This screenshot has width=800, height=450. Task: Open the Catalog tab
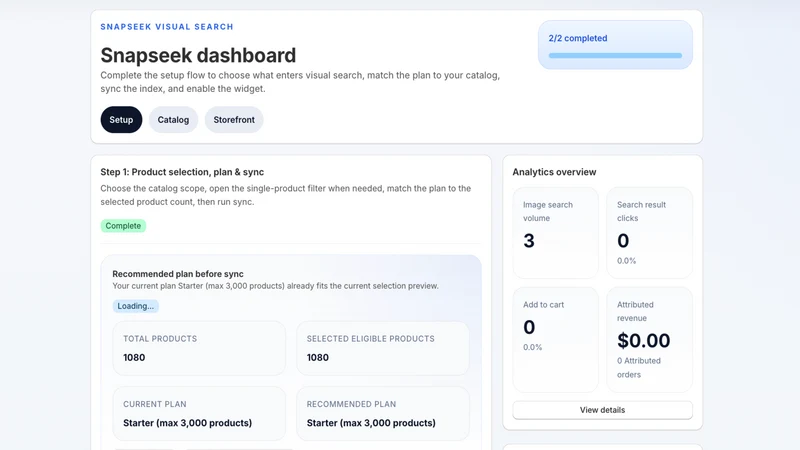pos(173,119)
